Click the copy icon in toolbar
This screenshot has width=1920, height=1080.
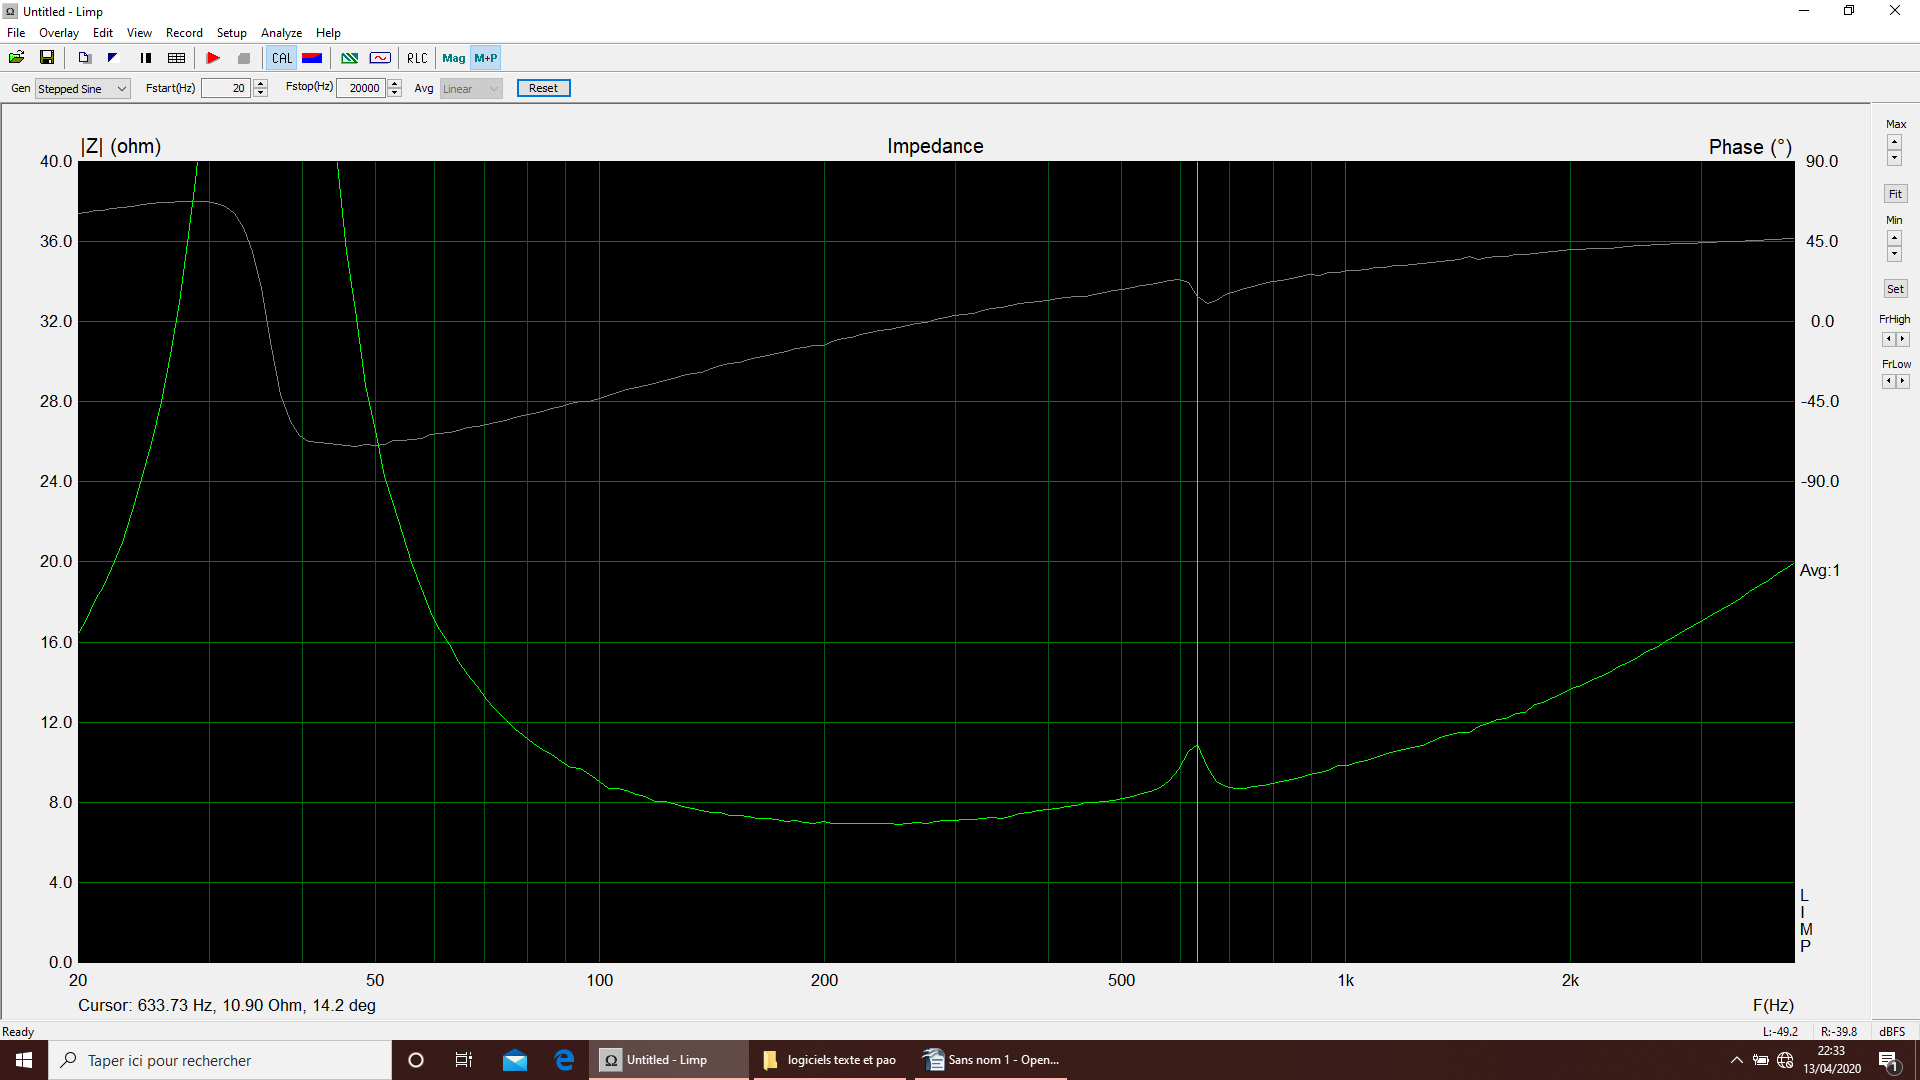pos(85,58)
